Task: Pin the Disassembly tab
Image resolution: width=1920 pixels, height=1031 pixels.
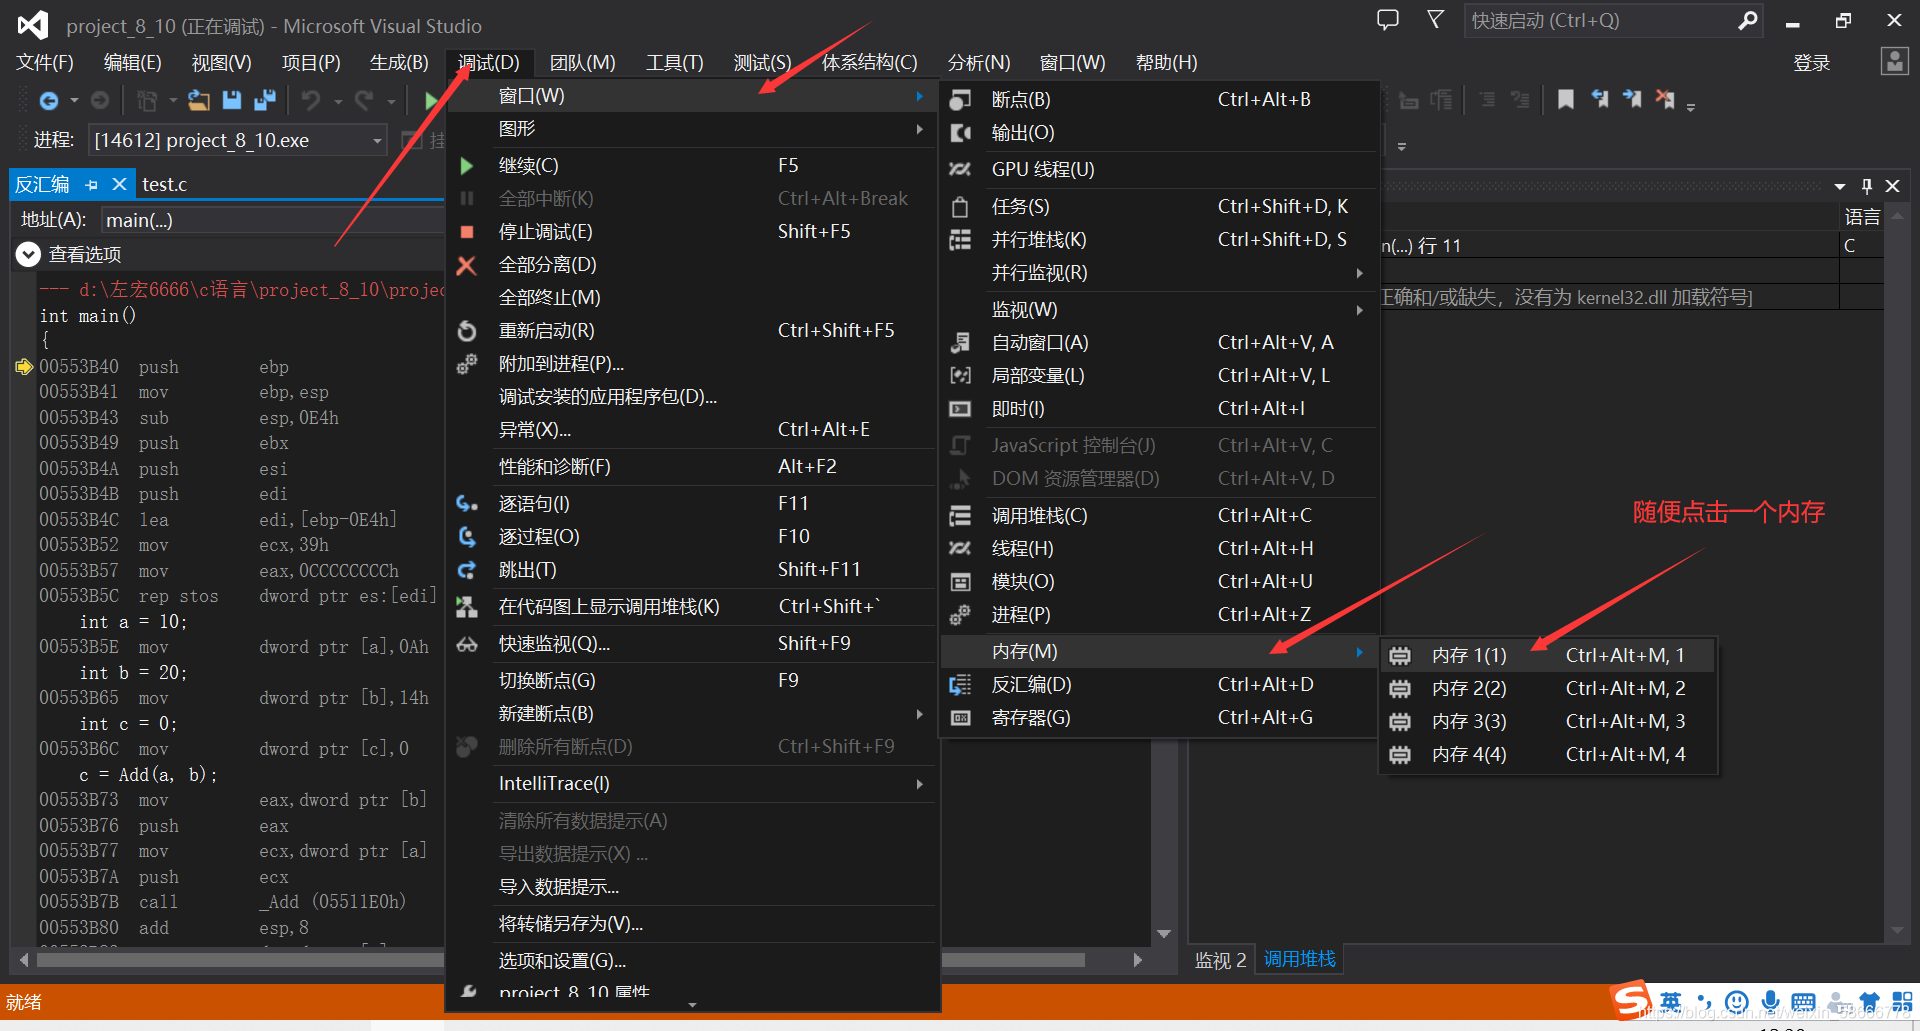Action: [92, 184]
